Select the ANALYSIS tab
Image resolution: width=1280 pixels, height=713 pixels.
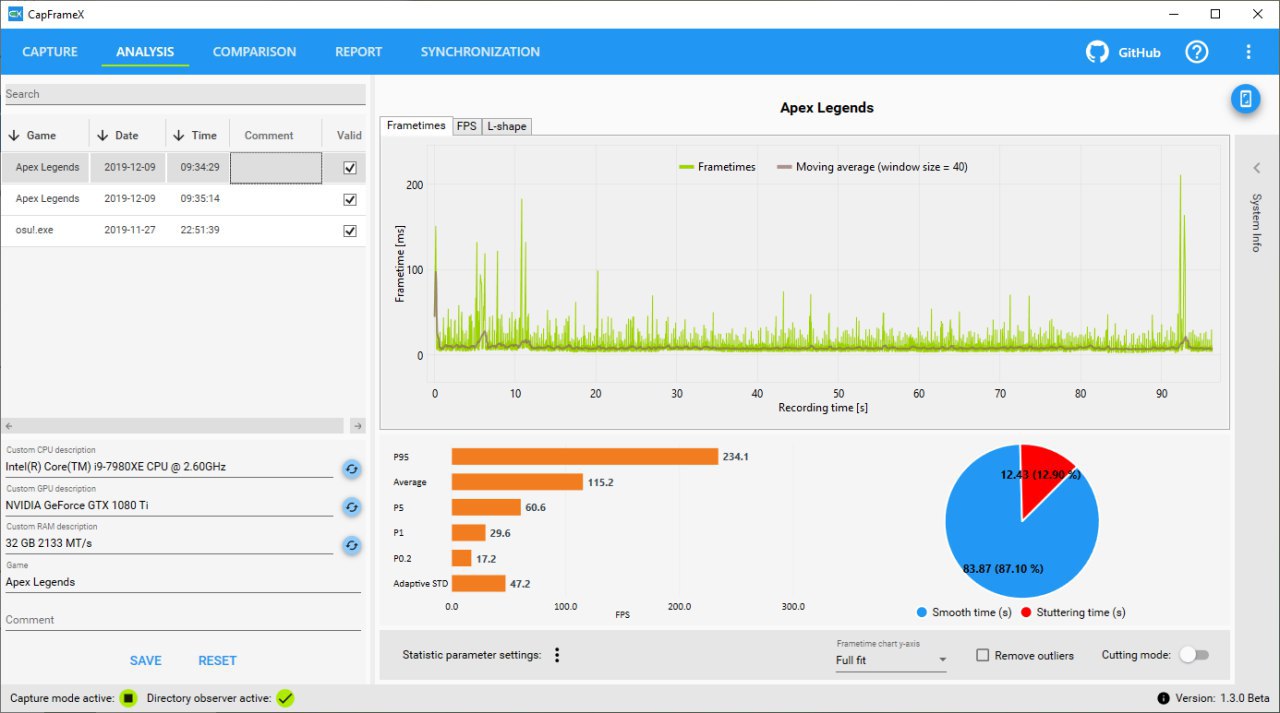(145, 52)
